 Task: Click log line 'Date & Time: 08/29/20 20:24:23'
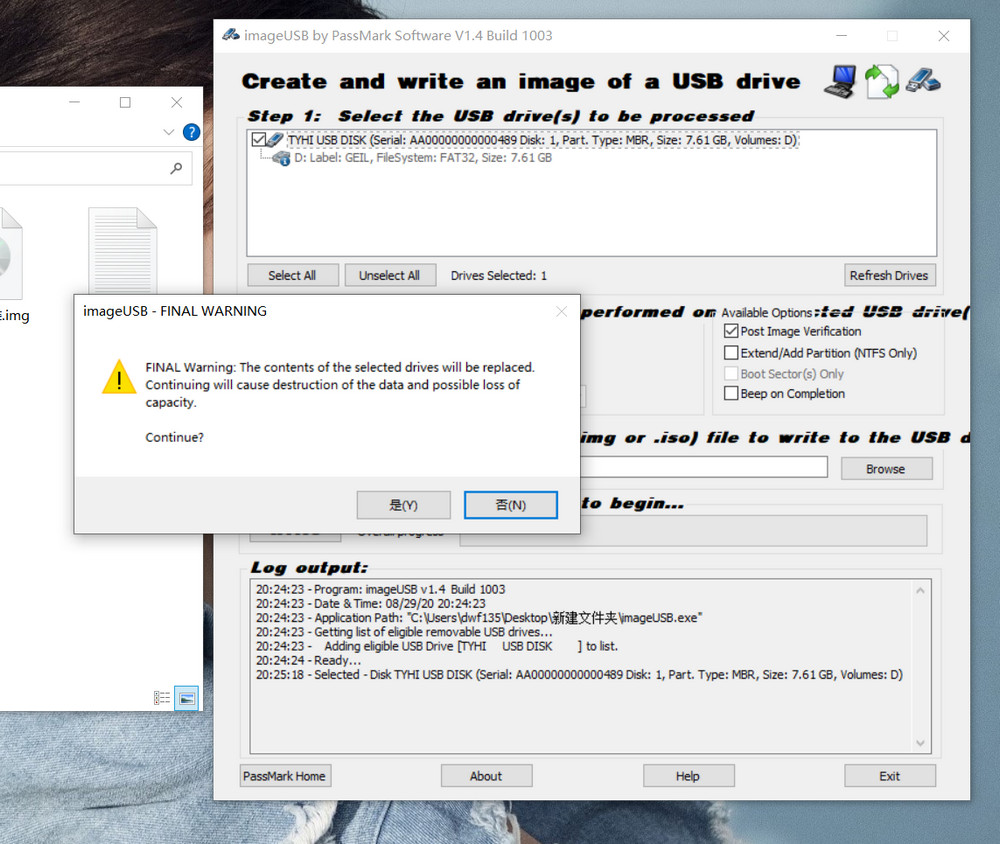coord(371,603)
